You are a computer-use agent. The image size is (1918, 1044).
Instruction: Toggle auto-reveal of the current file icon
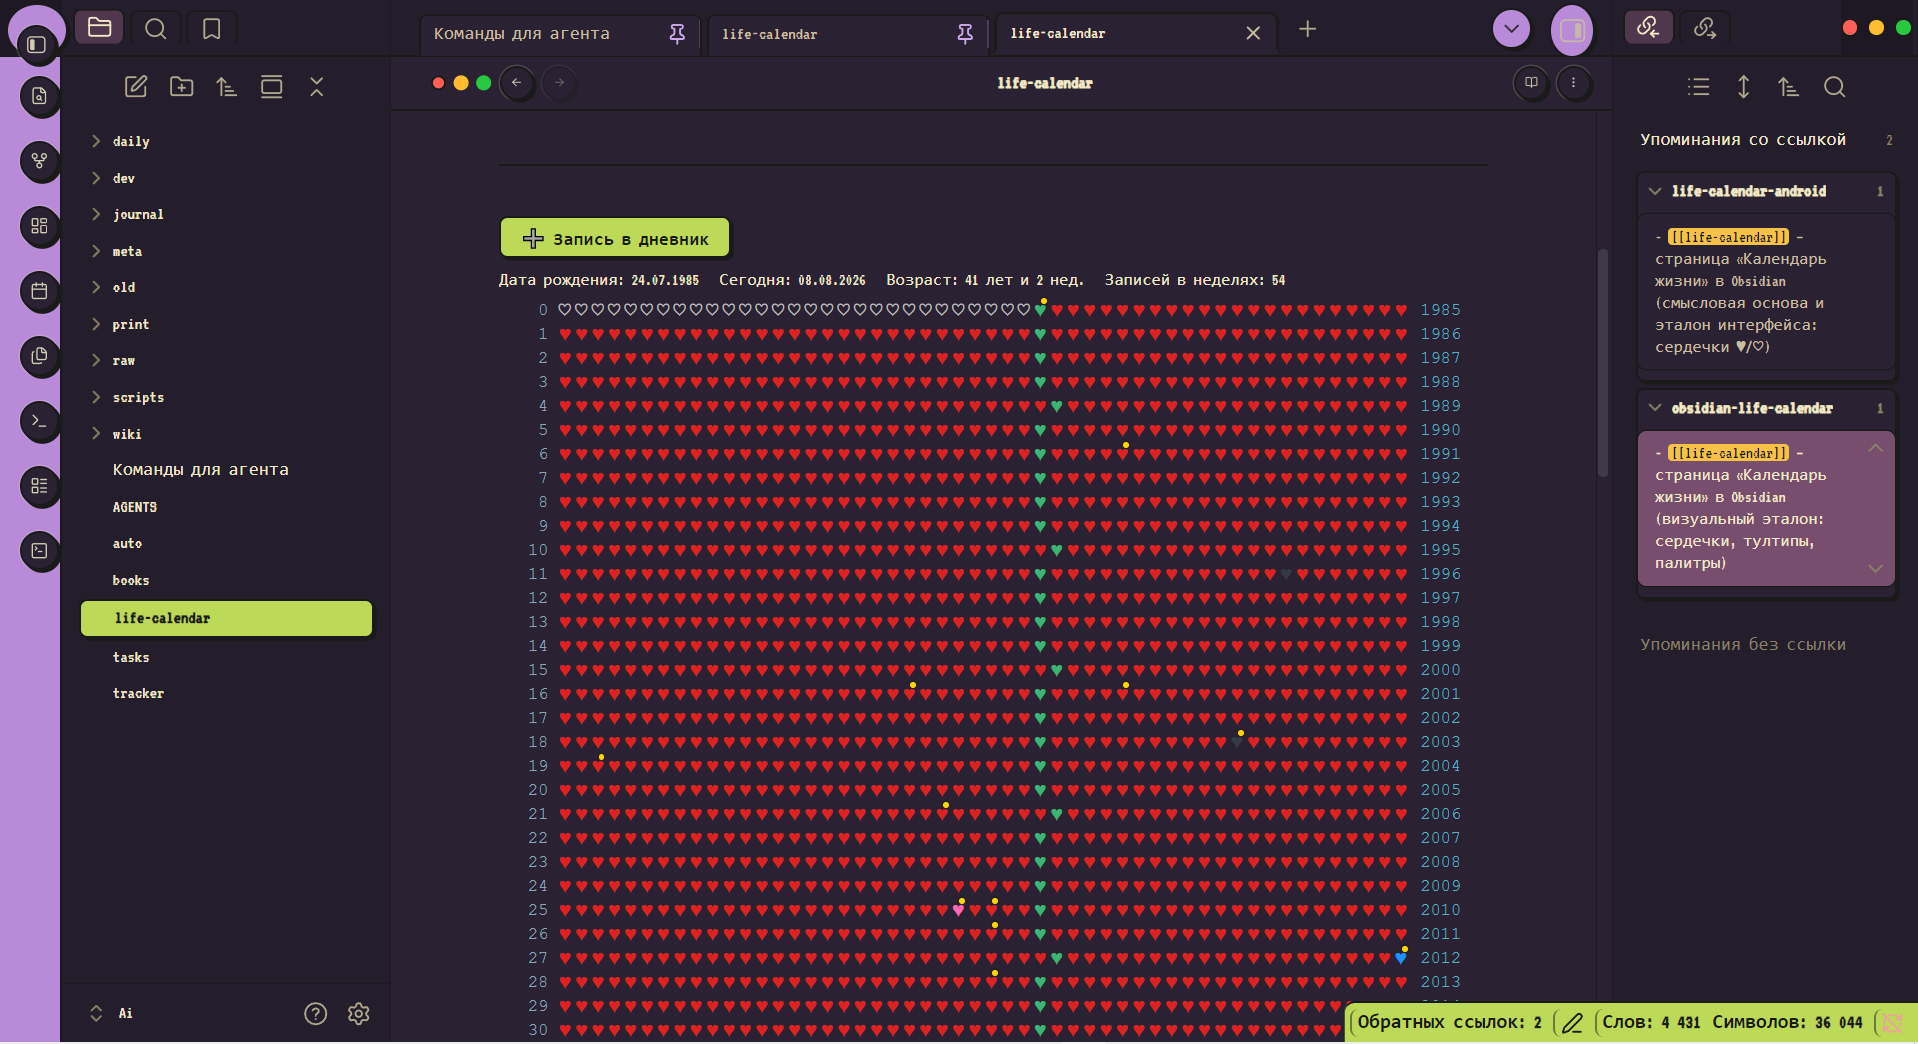click(271, 87)
